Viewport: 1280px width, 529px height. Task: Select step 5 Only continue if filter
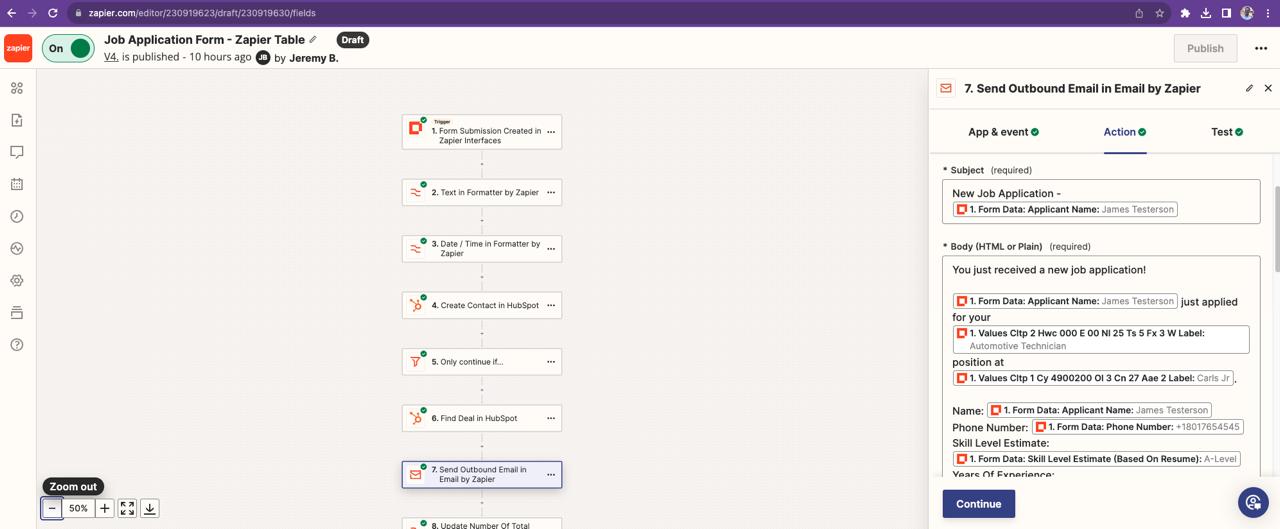click(x=482, y=362)
